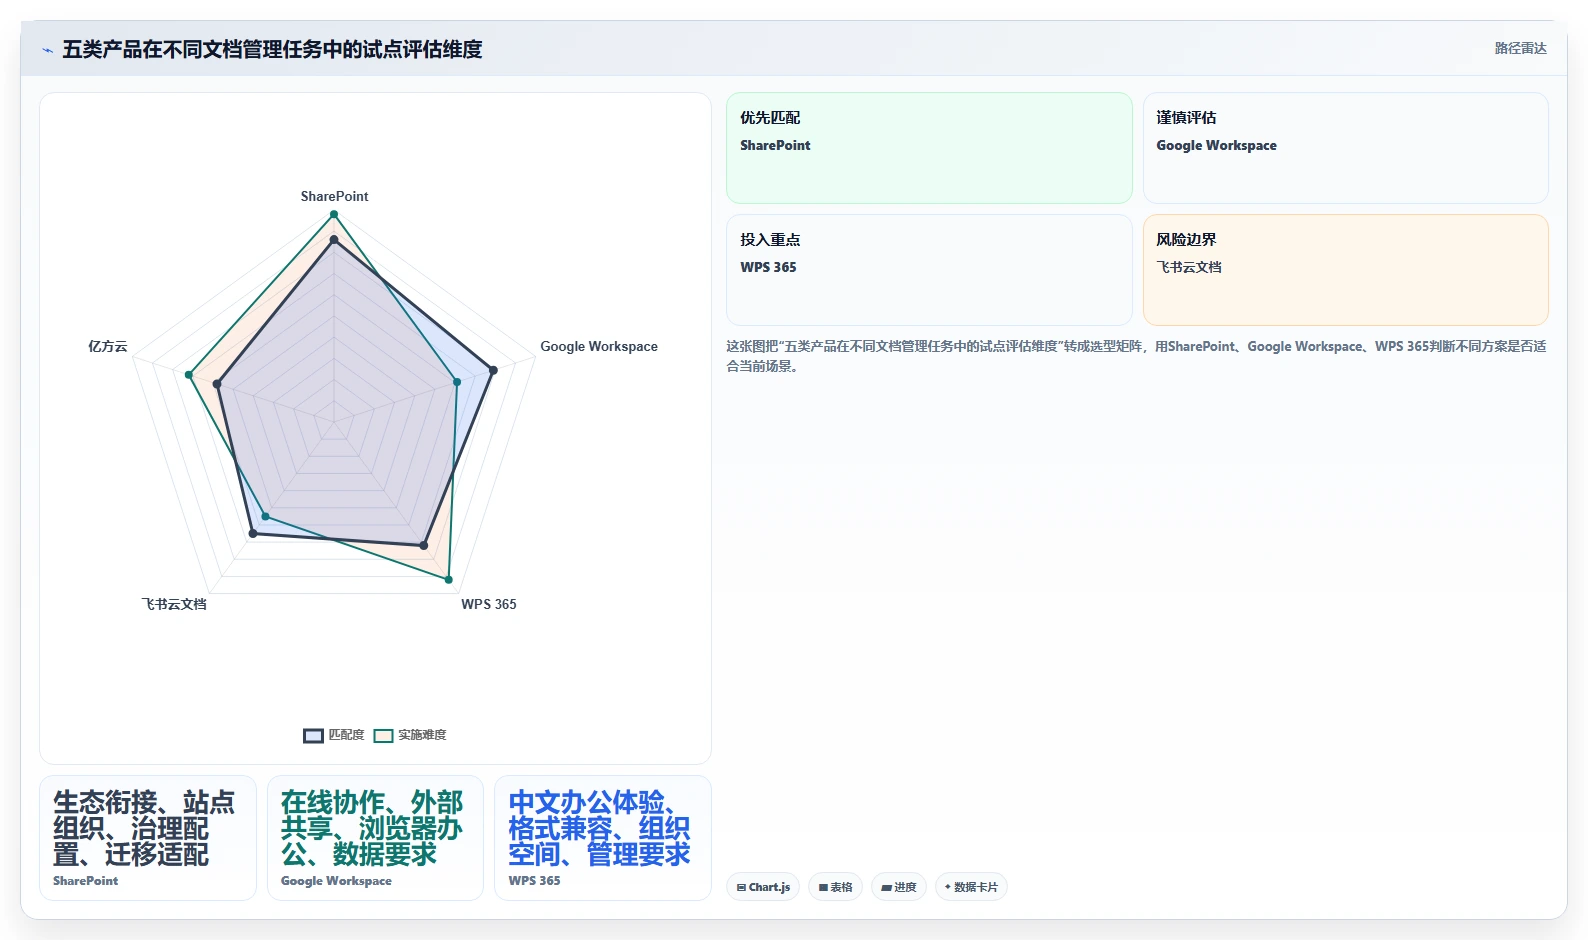Image resolution: width=1588 pixels, height=940 pixels.
Task: Toggle the 匹配度 legend color swatch
Action: [313, 735]
